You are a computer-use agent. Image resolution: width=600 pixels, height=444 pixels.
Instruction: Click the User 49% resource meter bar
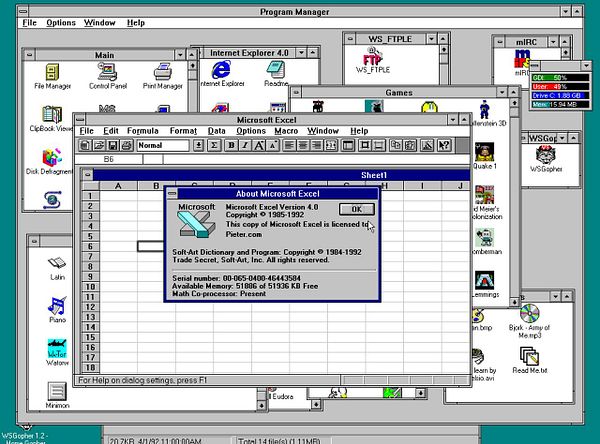click(560, 87)
